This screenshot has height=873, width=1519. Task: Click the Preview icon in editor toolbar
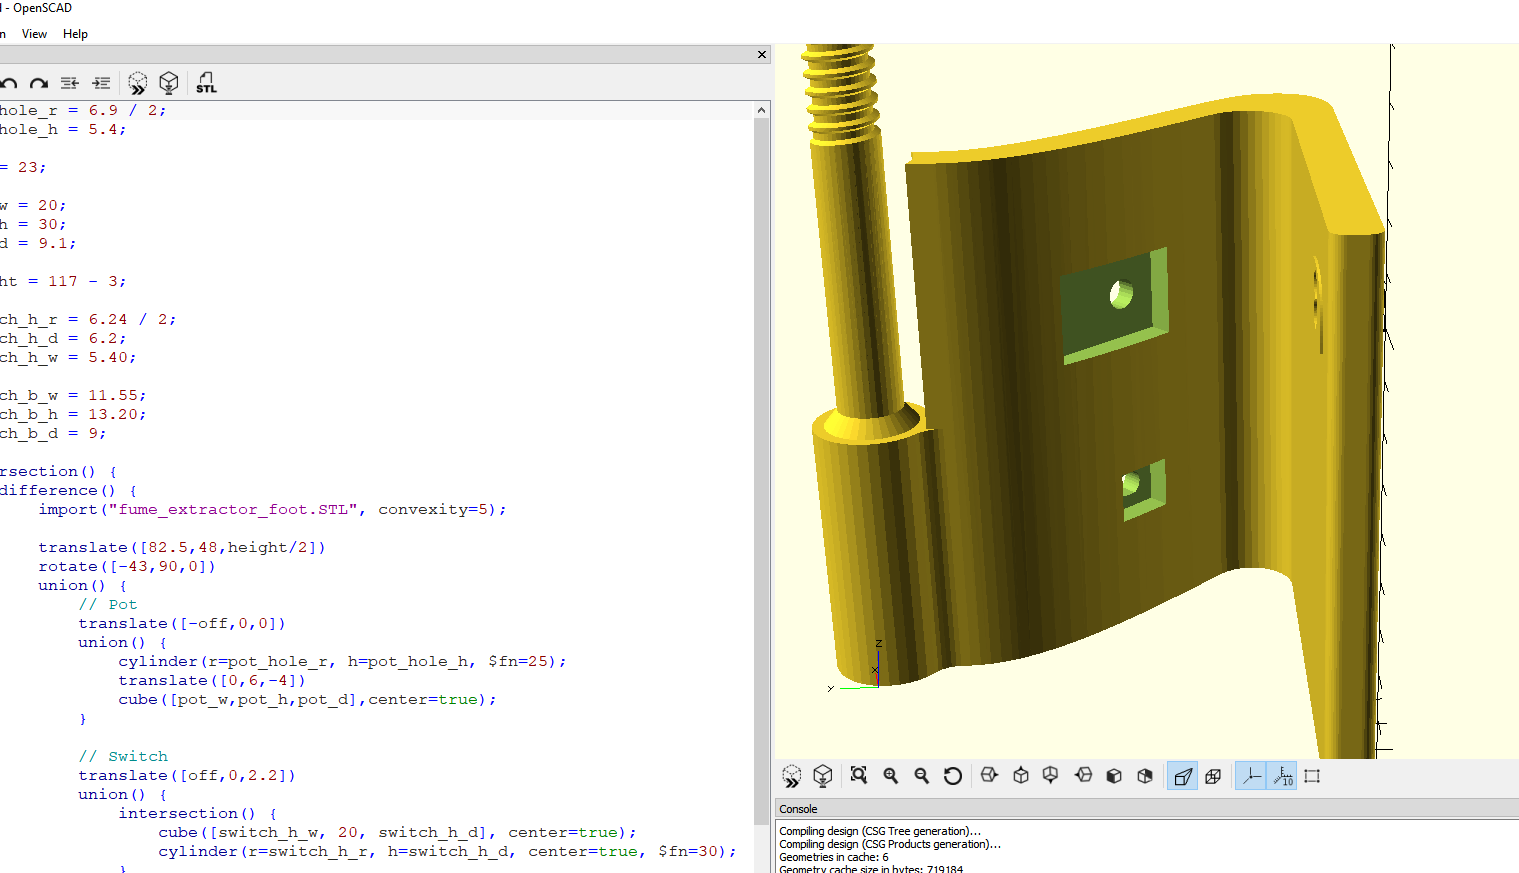coord(138,83)
